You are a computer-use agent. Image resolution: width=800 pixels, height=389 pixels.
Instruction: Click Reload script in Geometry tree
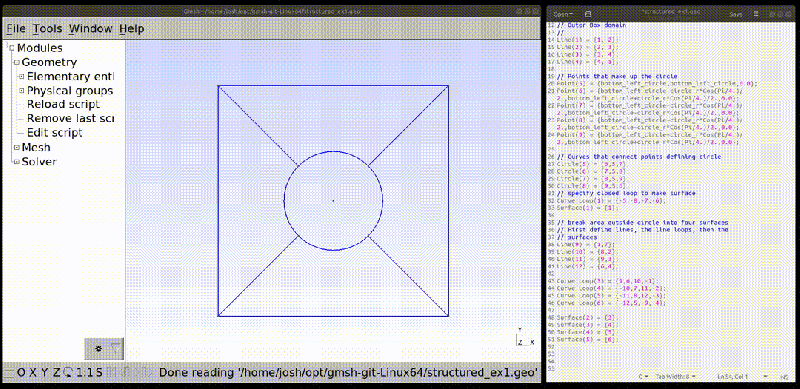click(63, 104)
